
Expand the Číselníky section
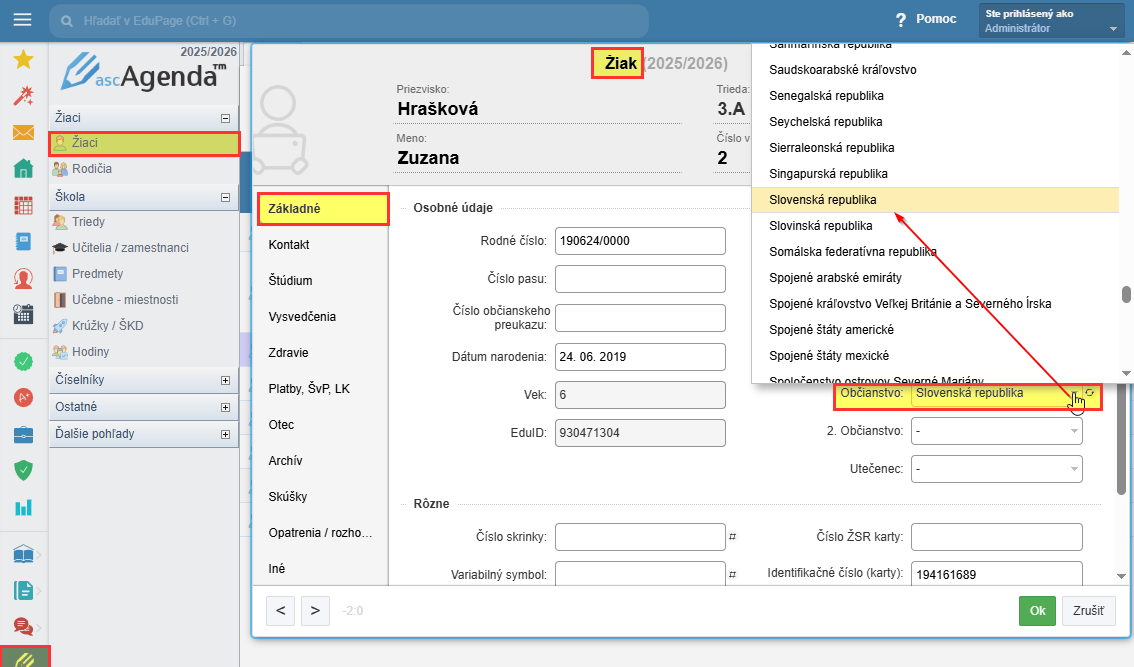pos(225,381)
